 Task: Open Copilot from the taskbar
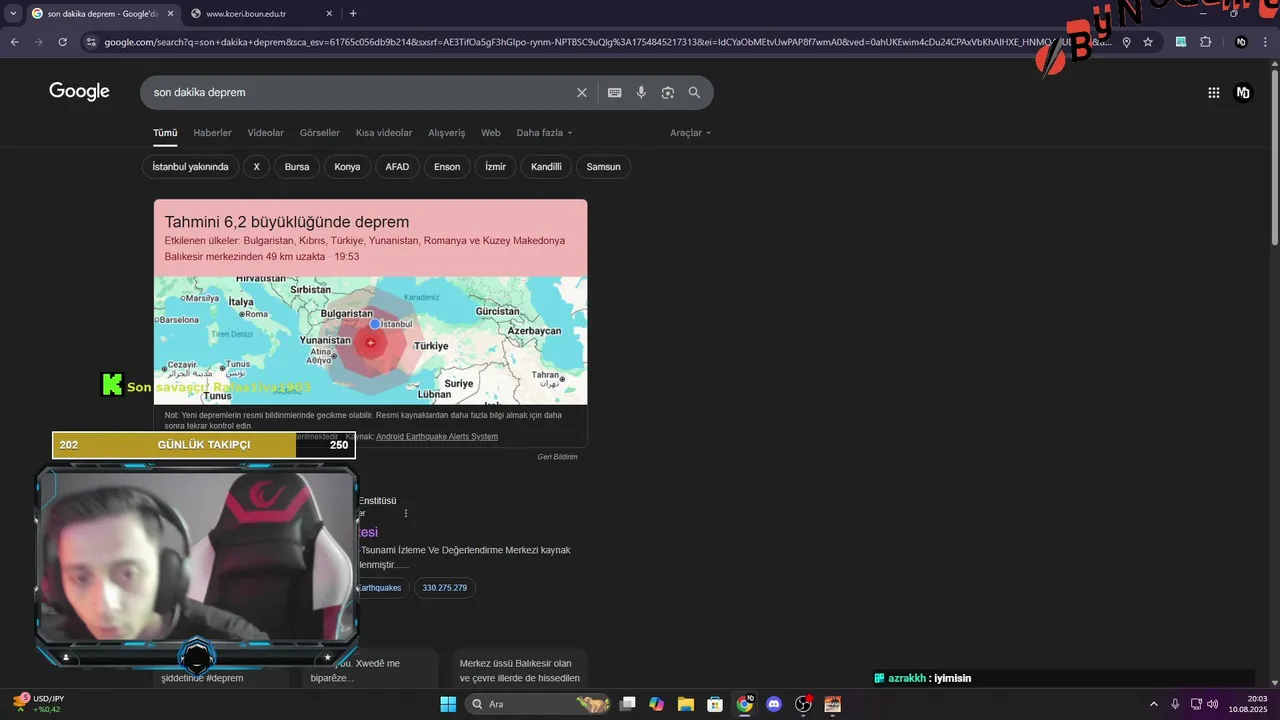657,704
